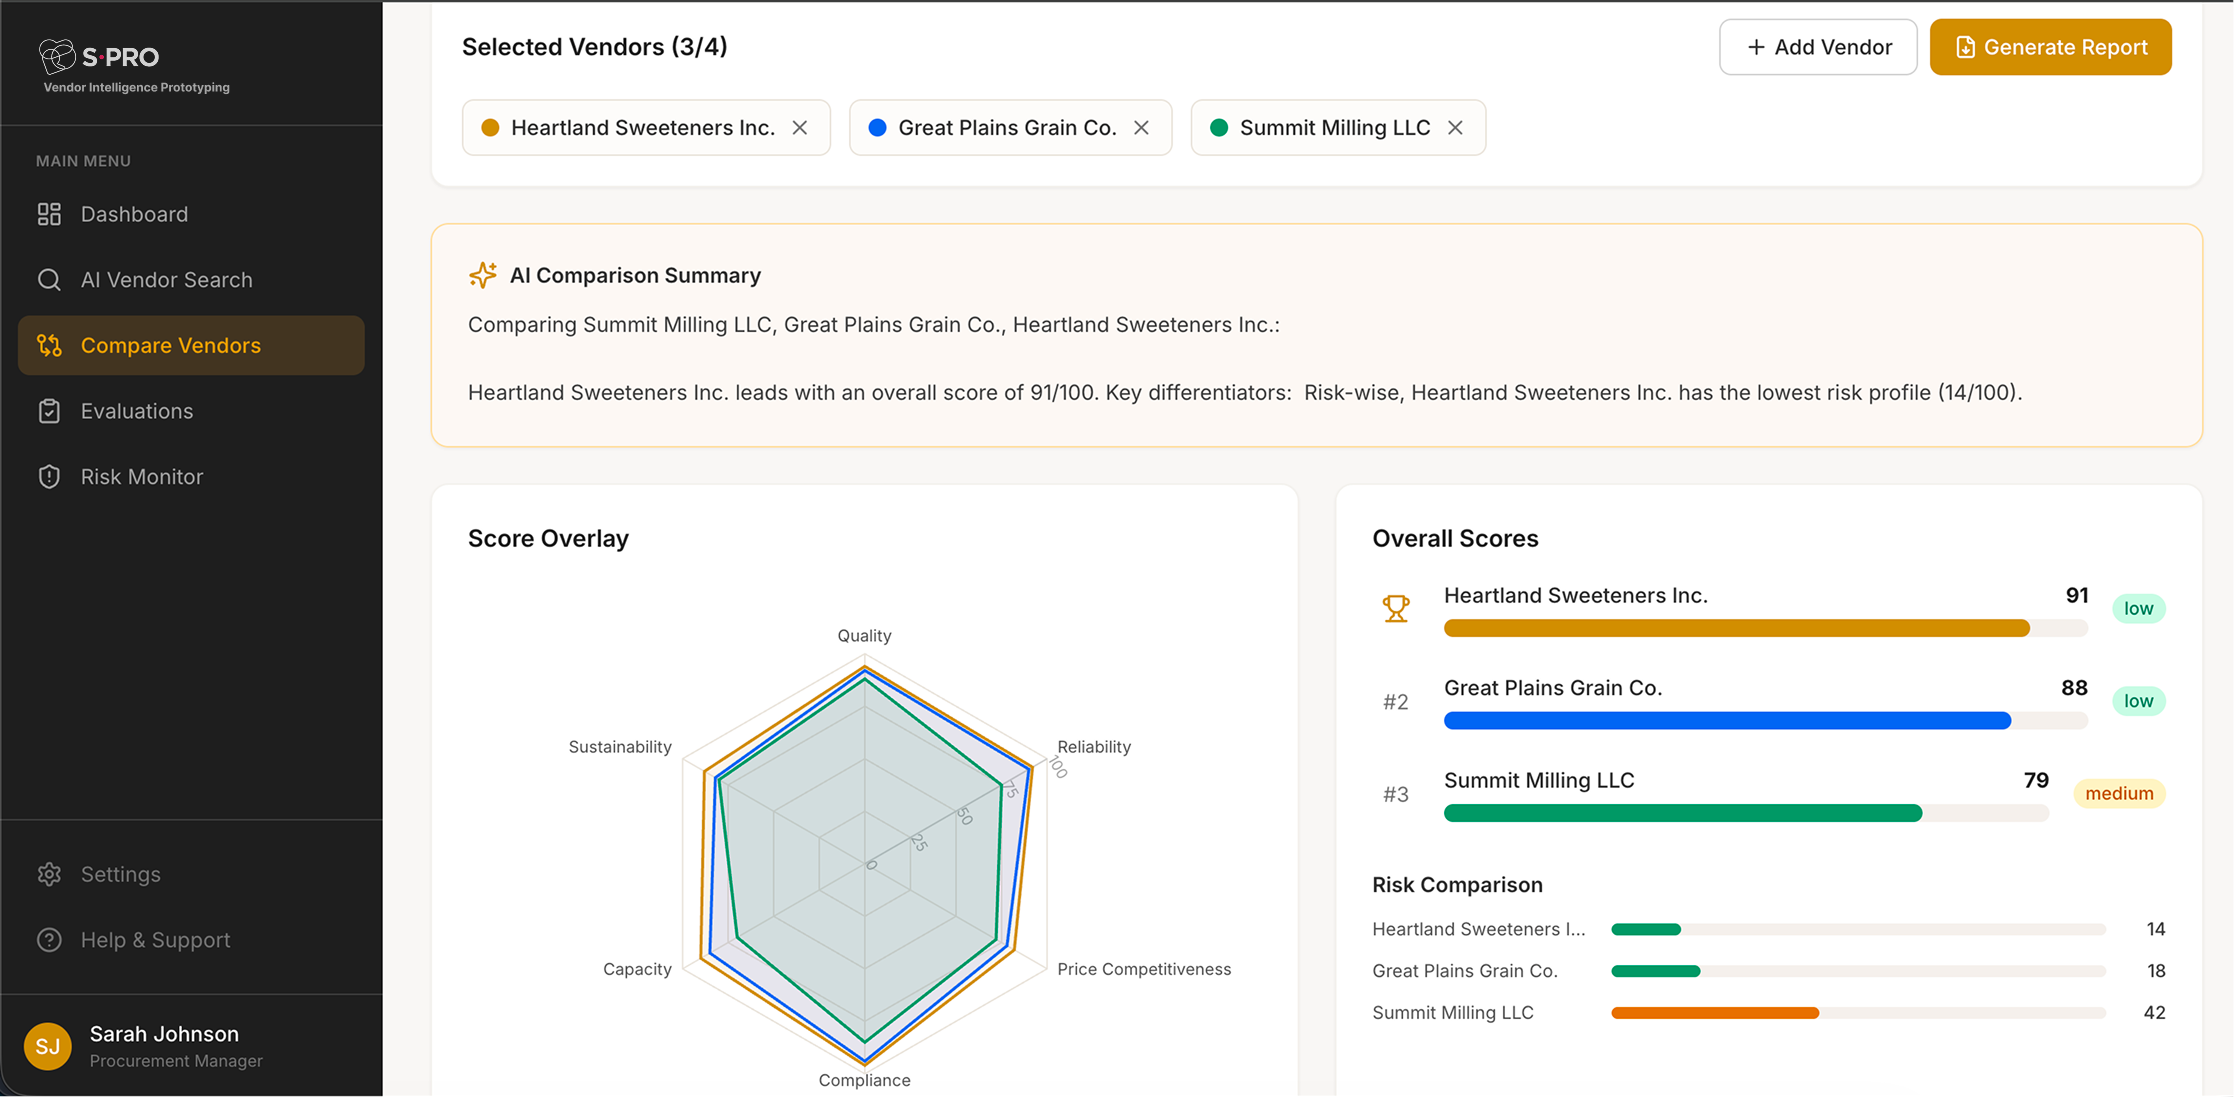Open Settings via the gear icon
This screenshot has height=1097, width=2234.
coord(49,873)
